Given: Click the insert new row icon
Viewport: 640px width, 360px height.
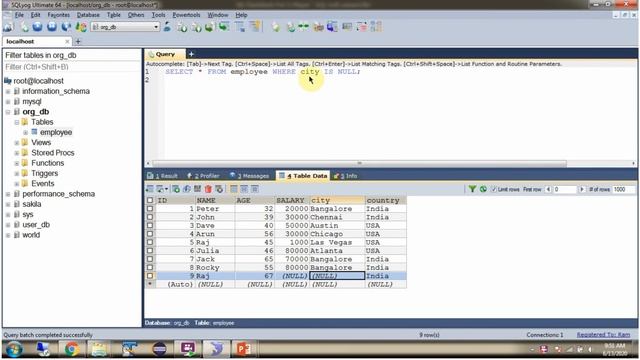Looking at the screenshot, I should coord(176,189).
